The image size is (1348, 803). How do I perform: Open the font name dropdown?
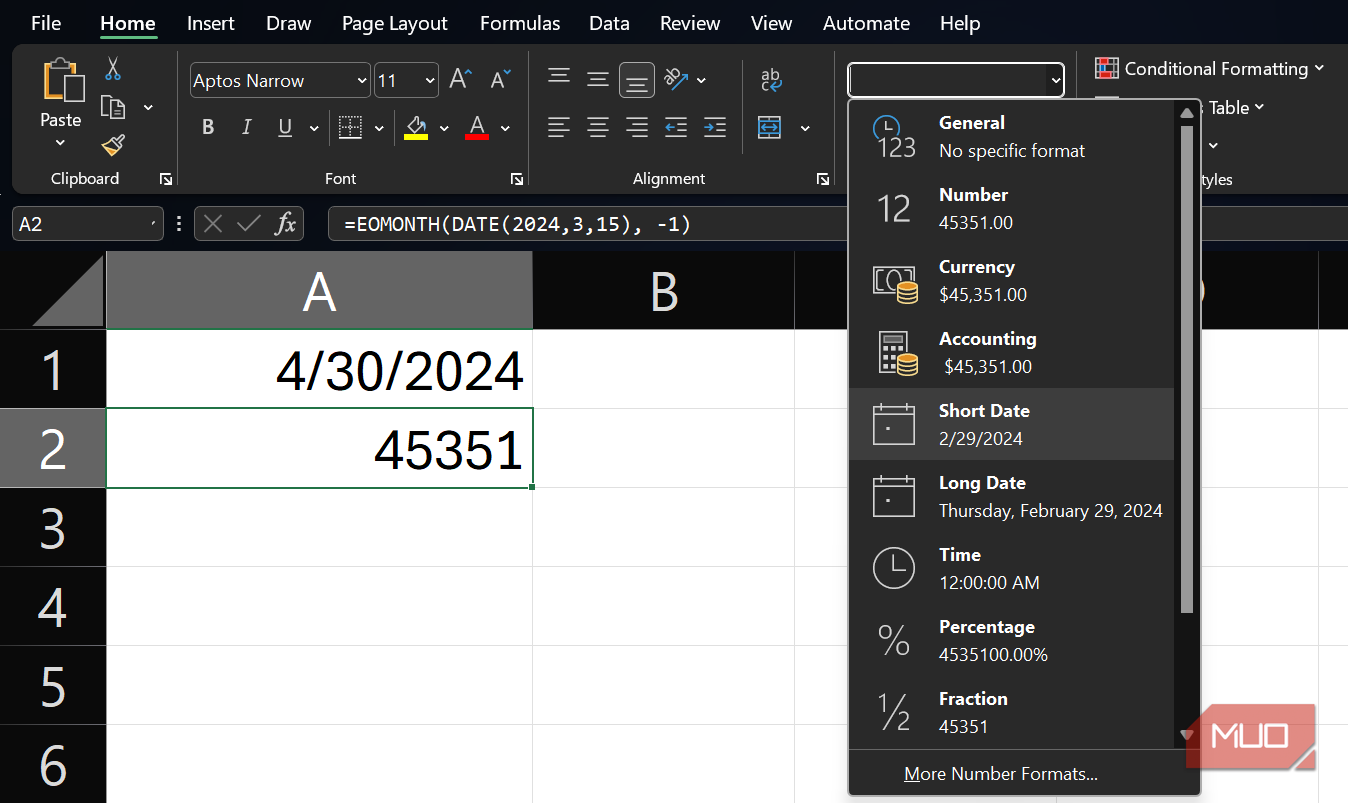tap(361, 81)
